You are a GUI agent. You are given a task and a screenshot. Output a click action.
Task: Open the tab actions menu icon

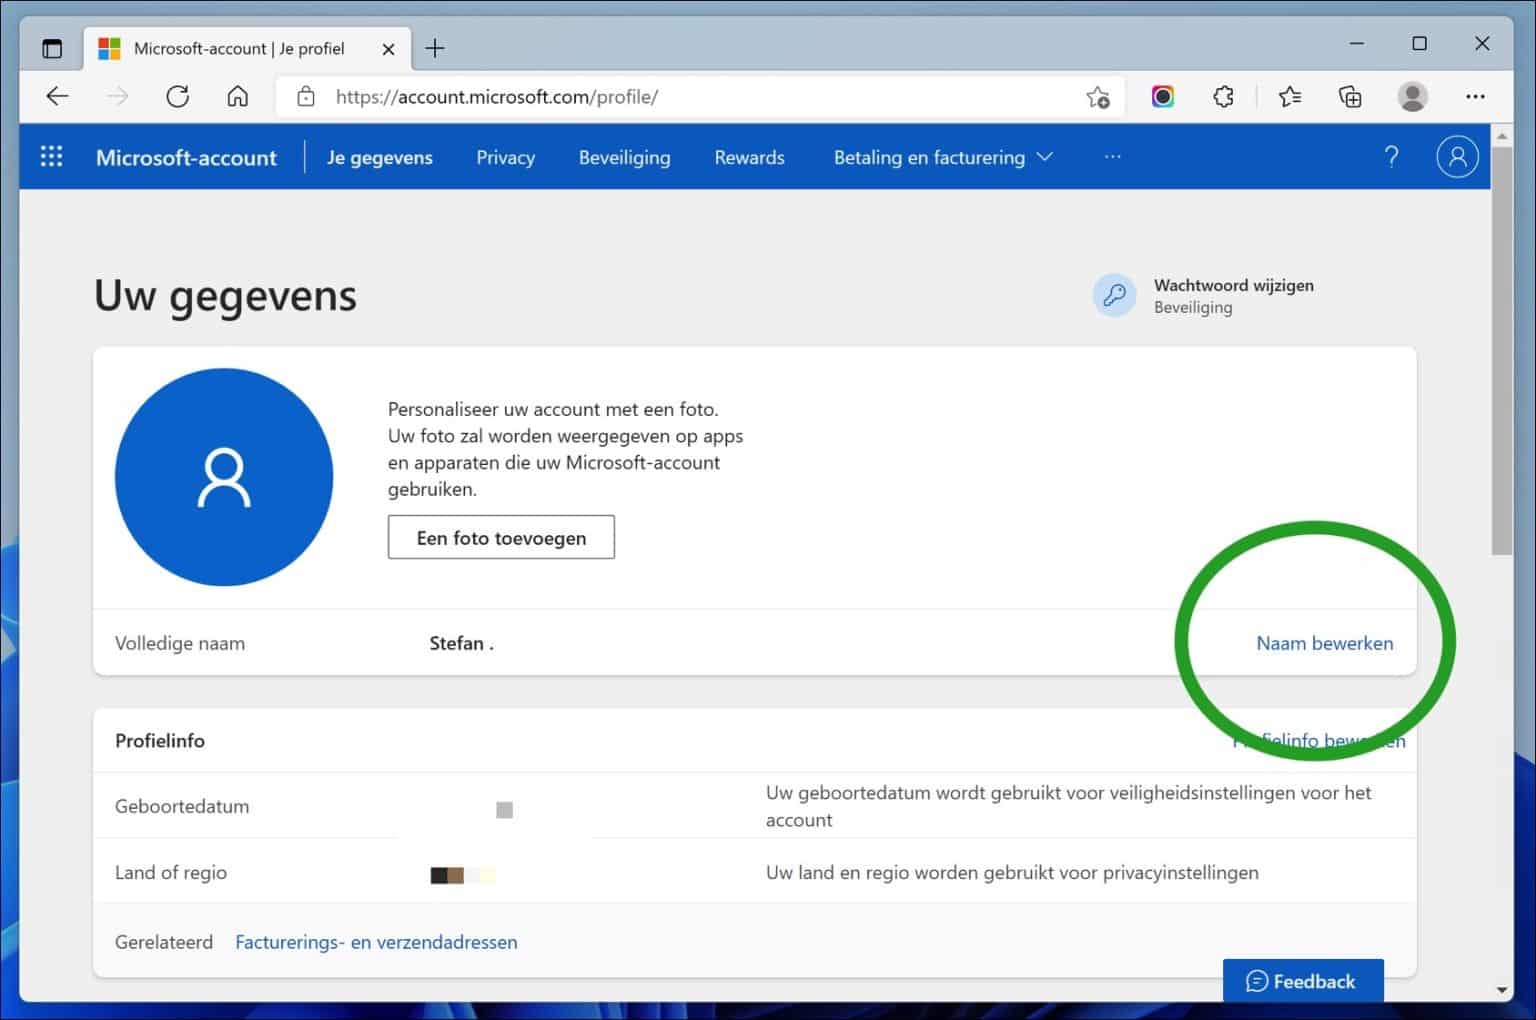pyautogui.click(x=52, y=48)
